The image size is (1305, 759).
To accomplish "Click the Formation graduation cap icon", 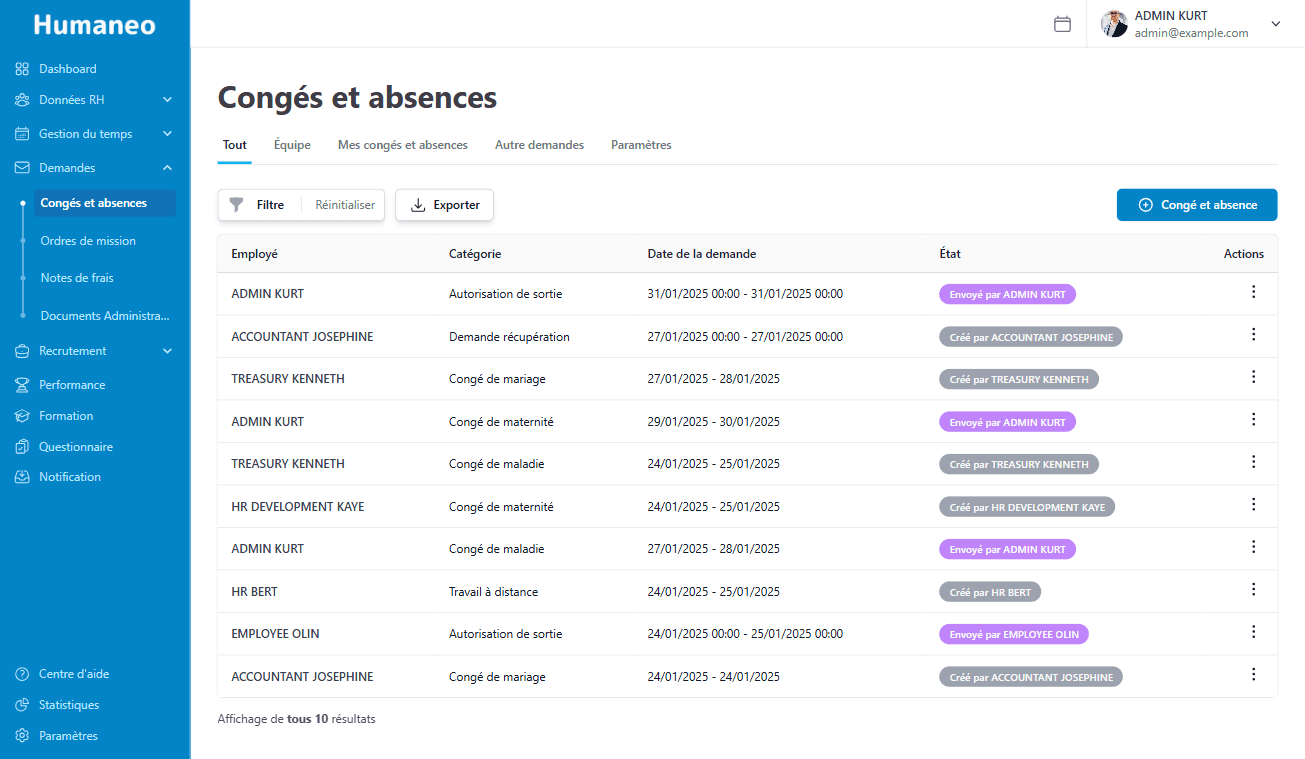I will tap(22, 416).
